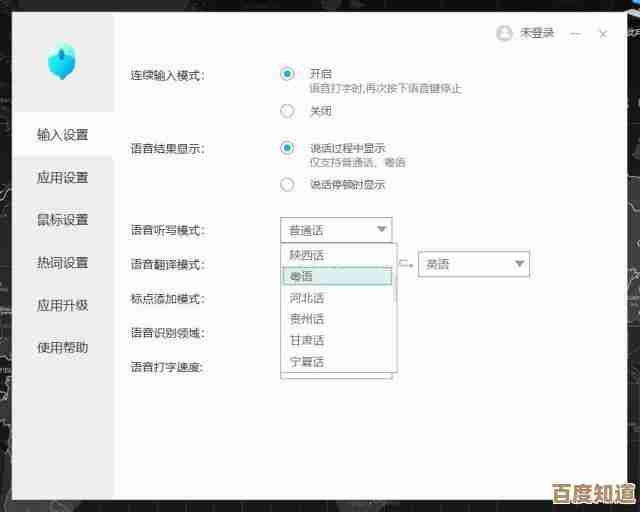The width and height of the screenshot is (640, 512).
Task: Click the swap arrow icon before 英语 dropdown
Action: (406, 264)
